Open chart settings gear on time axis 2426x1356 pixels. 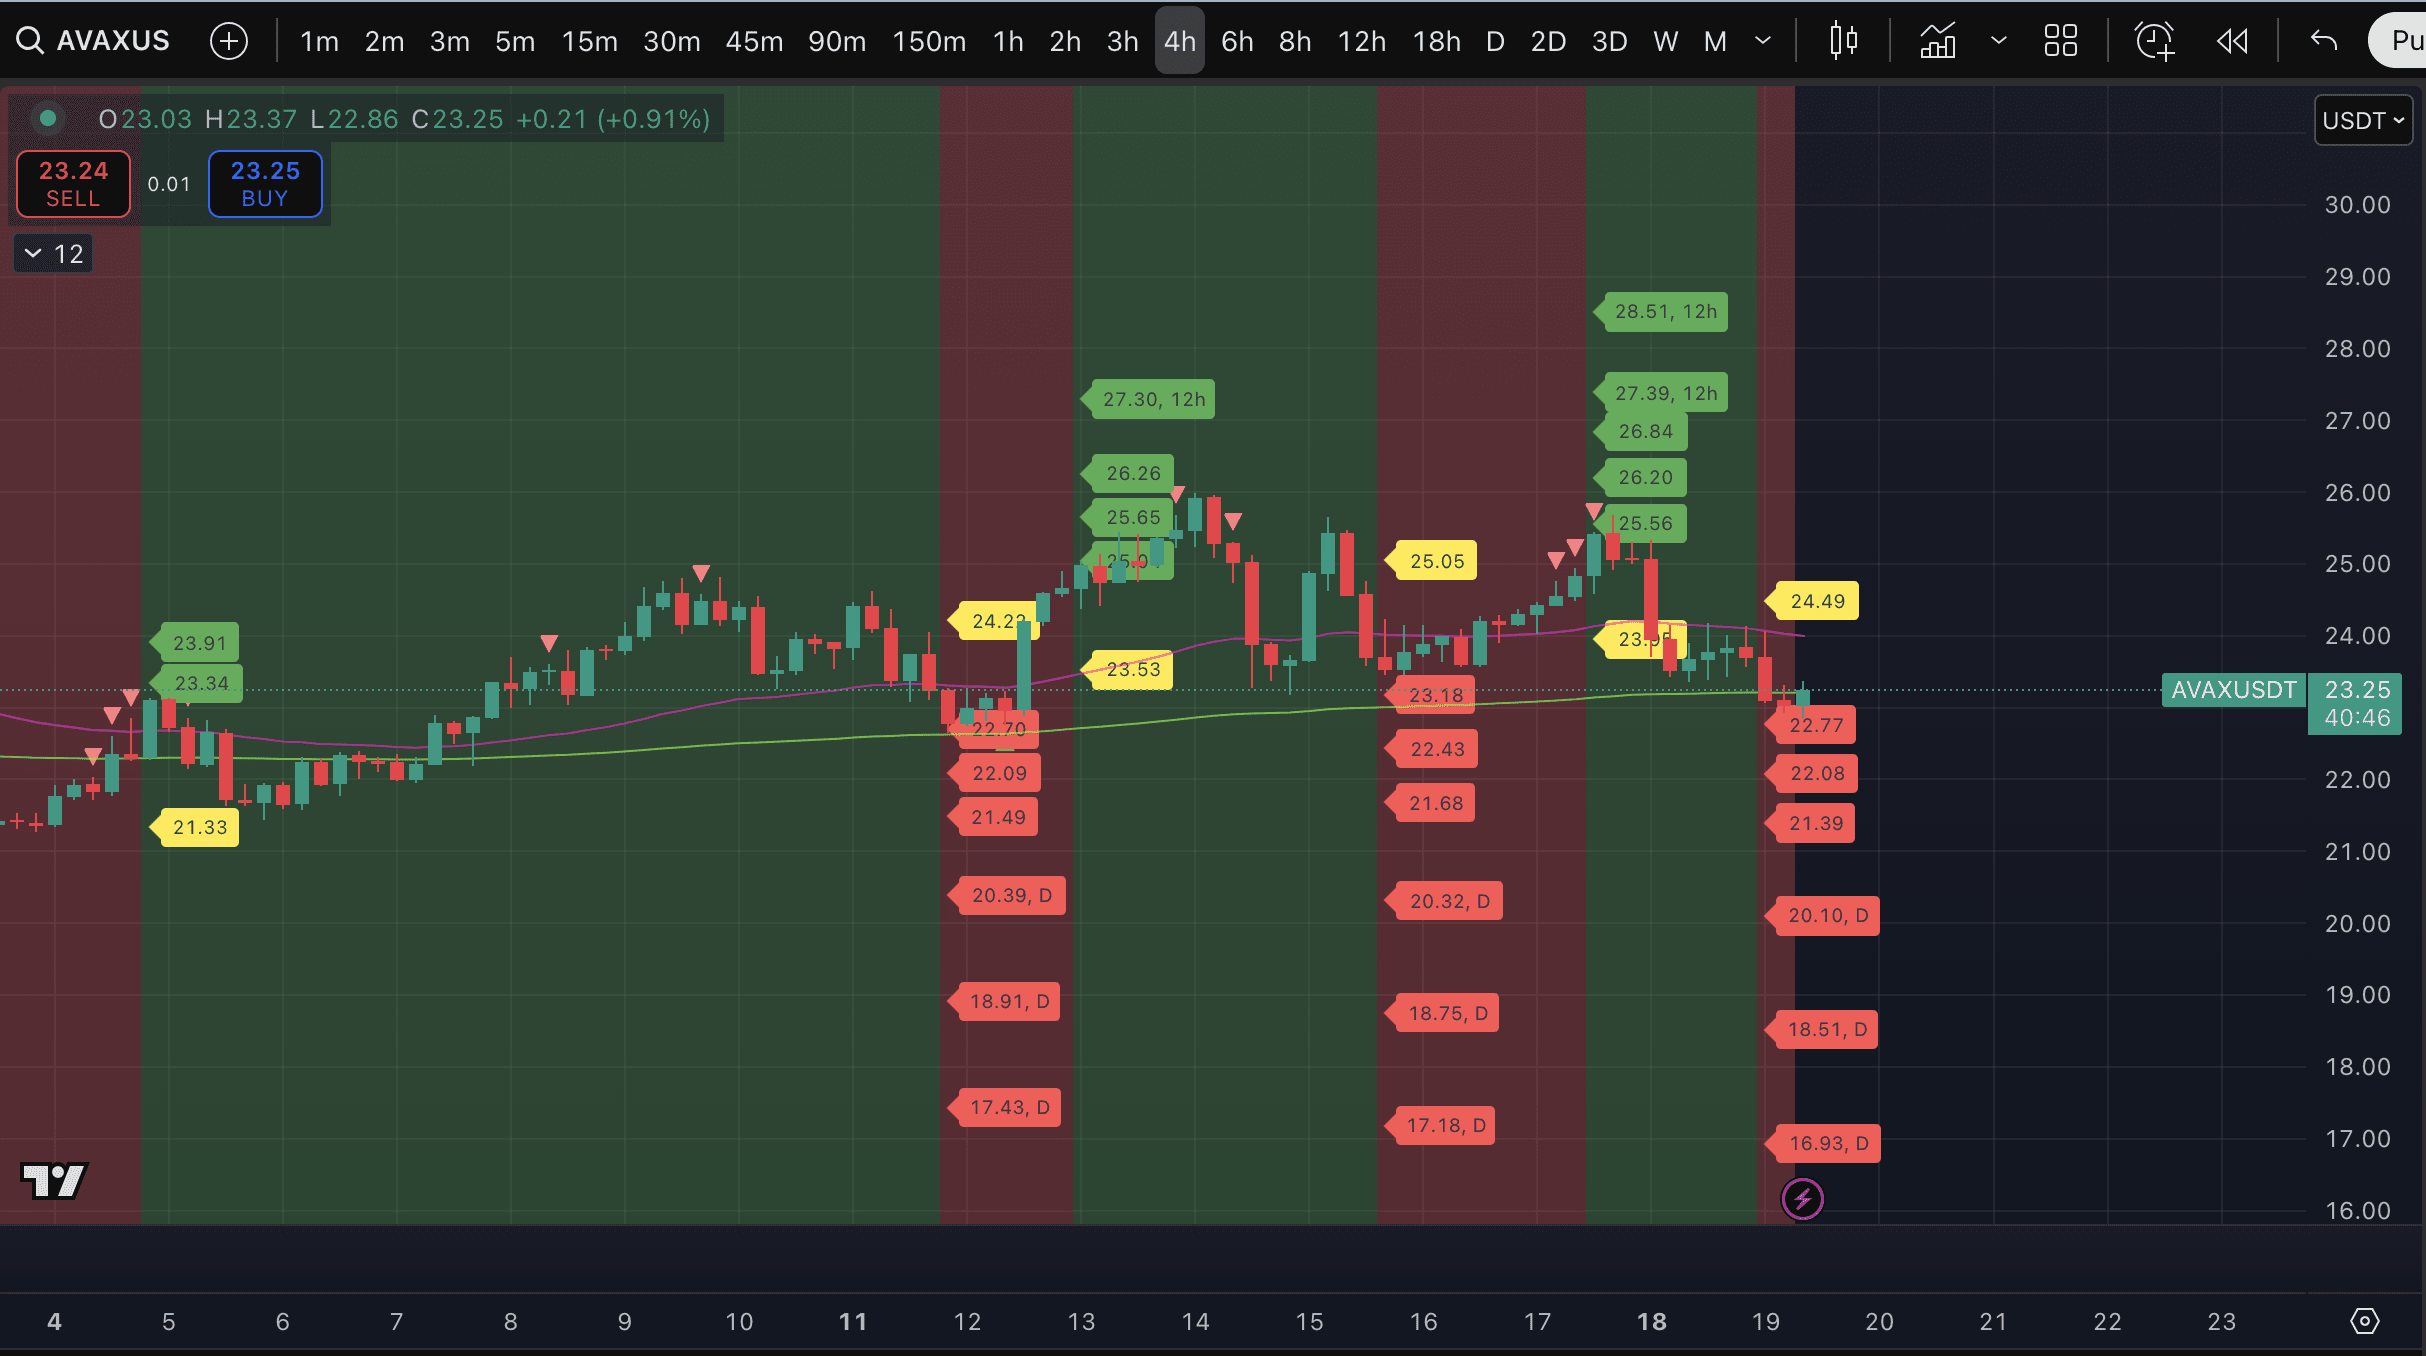pyautogui.click(x=2364, y=1321)
